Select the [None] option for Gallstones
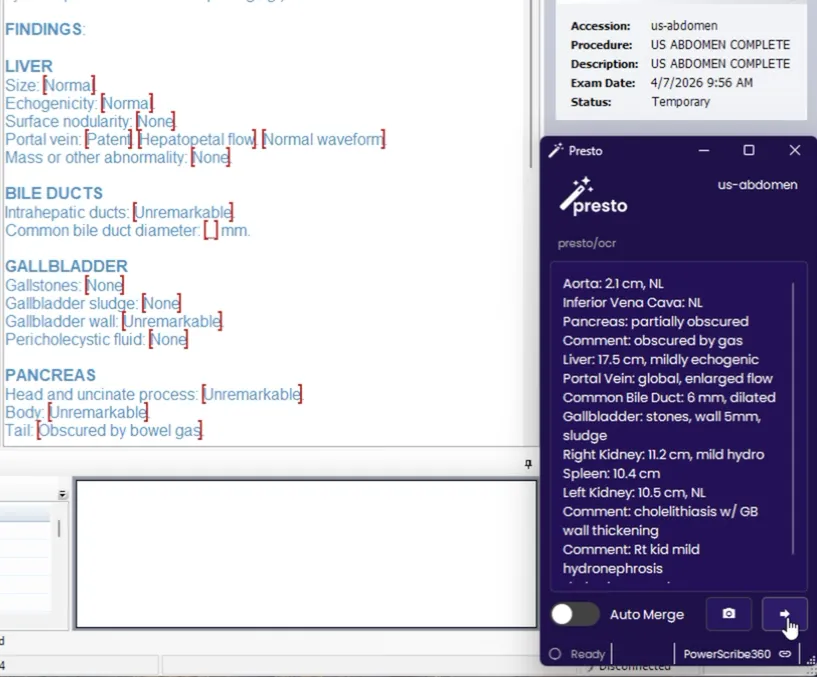 pos(105,284)
